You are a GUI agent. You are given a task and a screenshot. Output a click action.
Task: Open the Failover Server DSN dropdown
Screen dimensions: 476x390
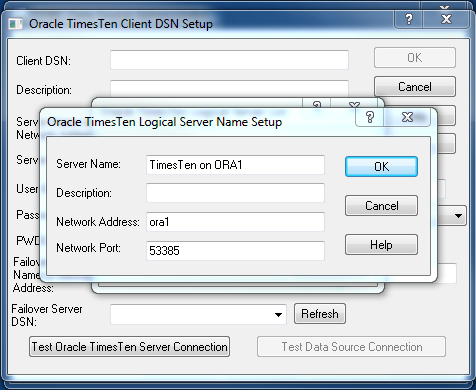(x=278, y=314)
